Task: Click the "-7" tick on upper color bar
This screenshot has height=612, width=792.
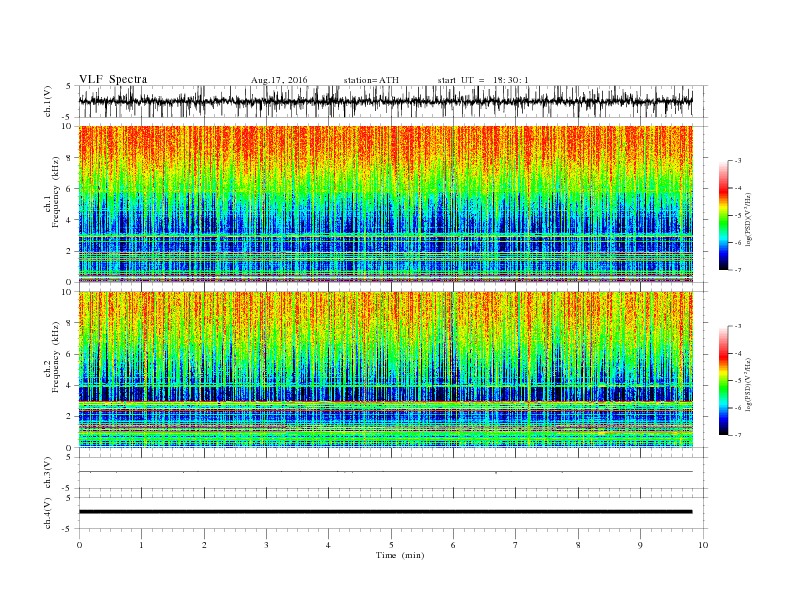Action: [x=737, y=270]
